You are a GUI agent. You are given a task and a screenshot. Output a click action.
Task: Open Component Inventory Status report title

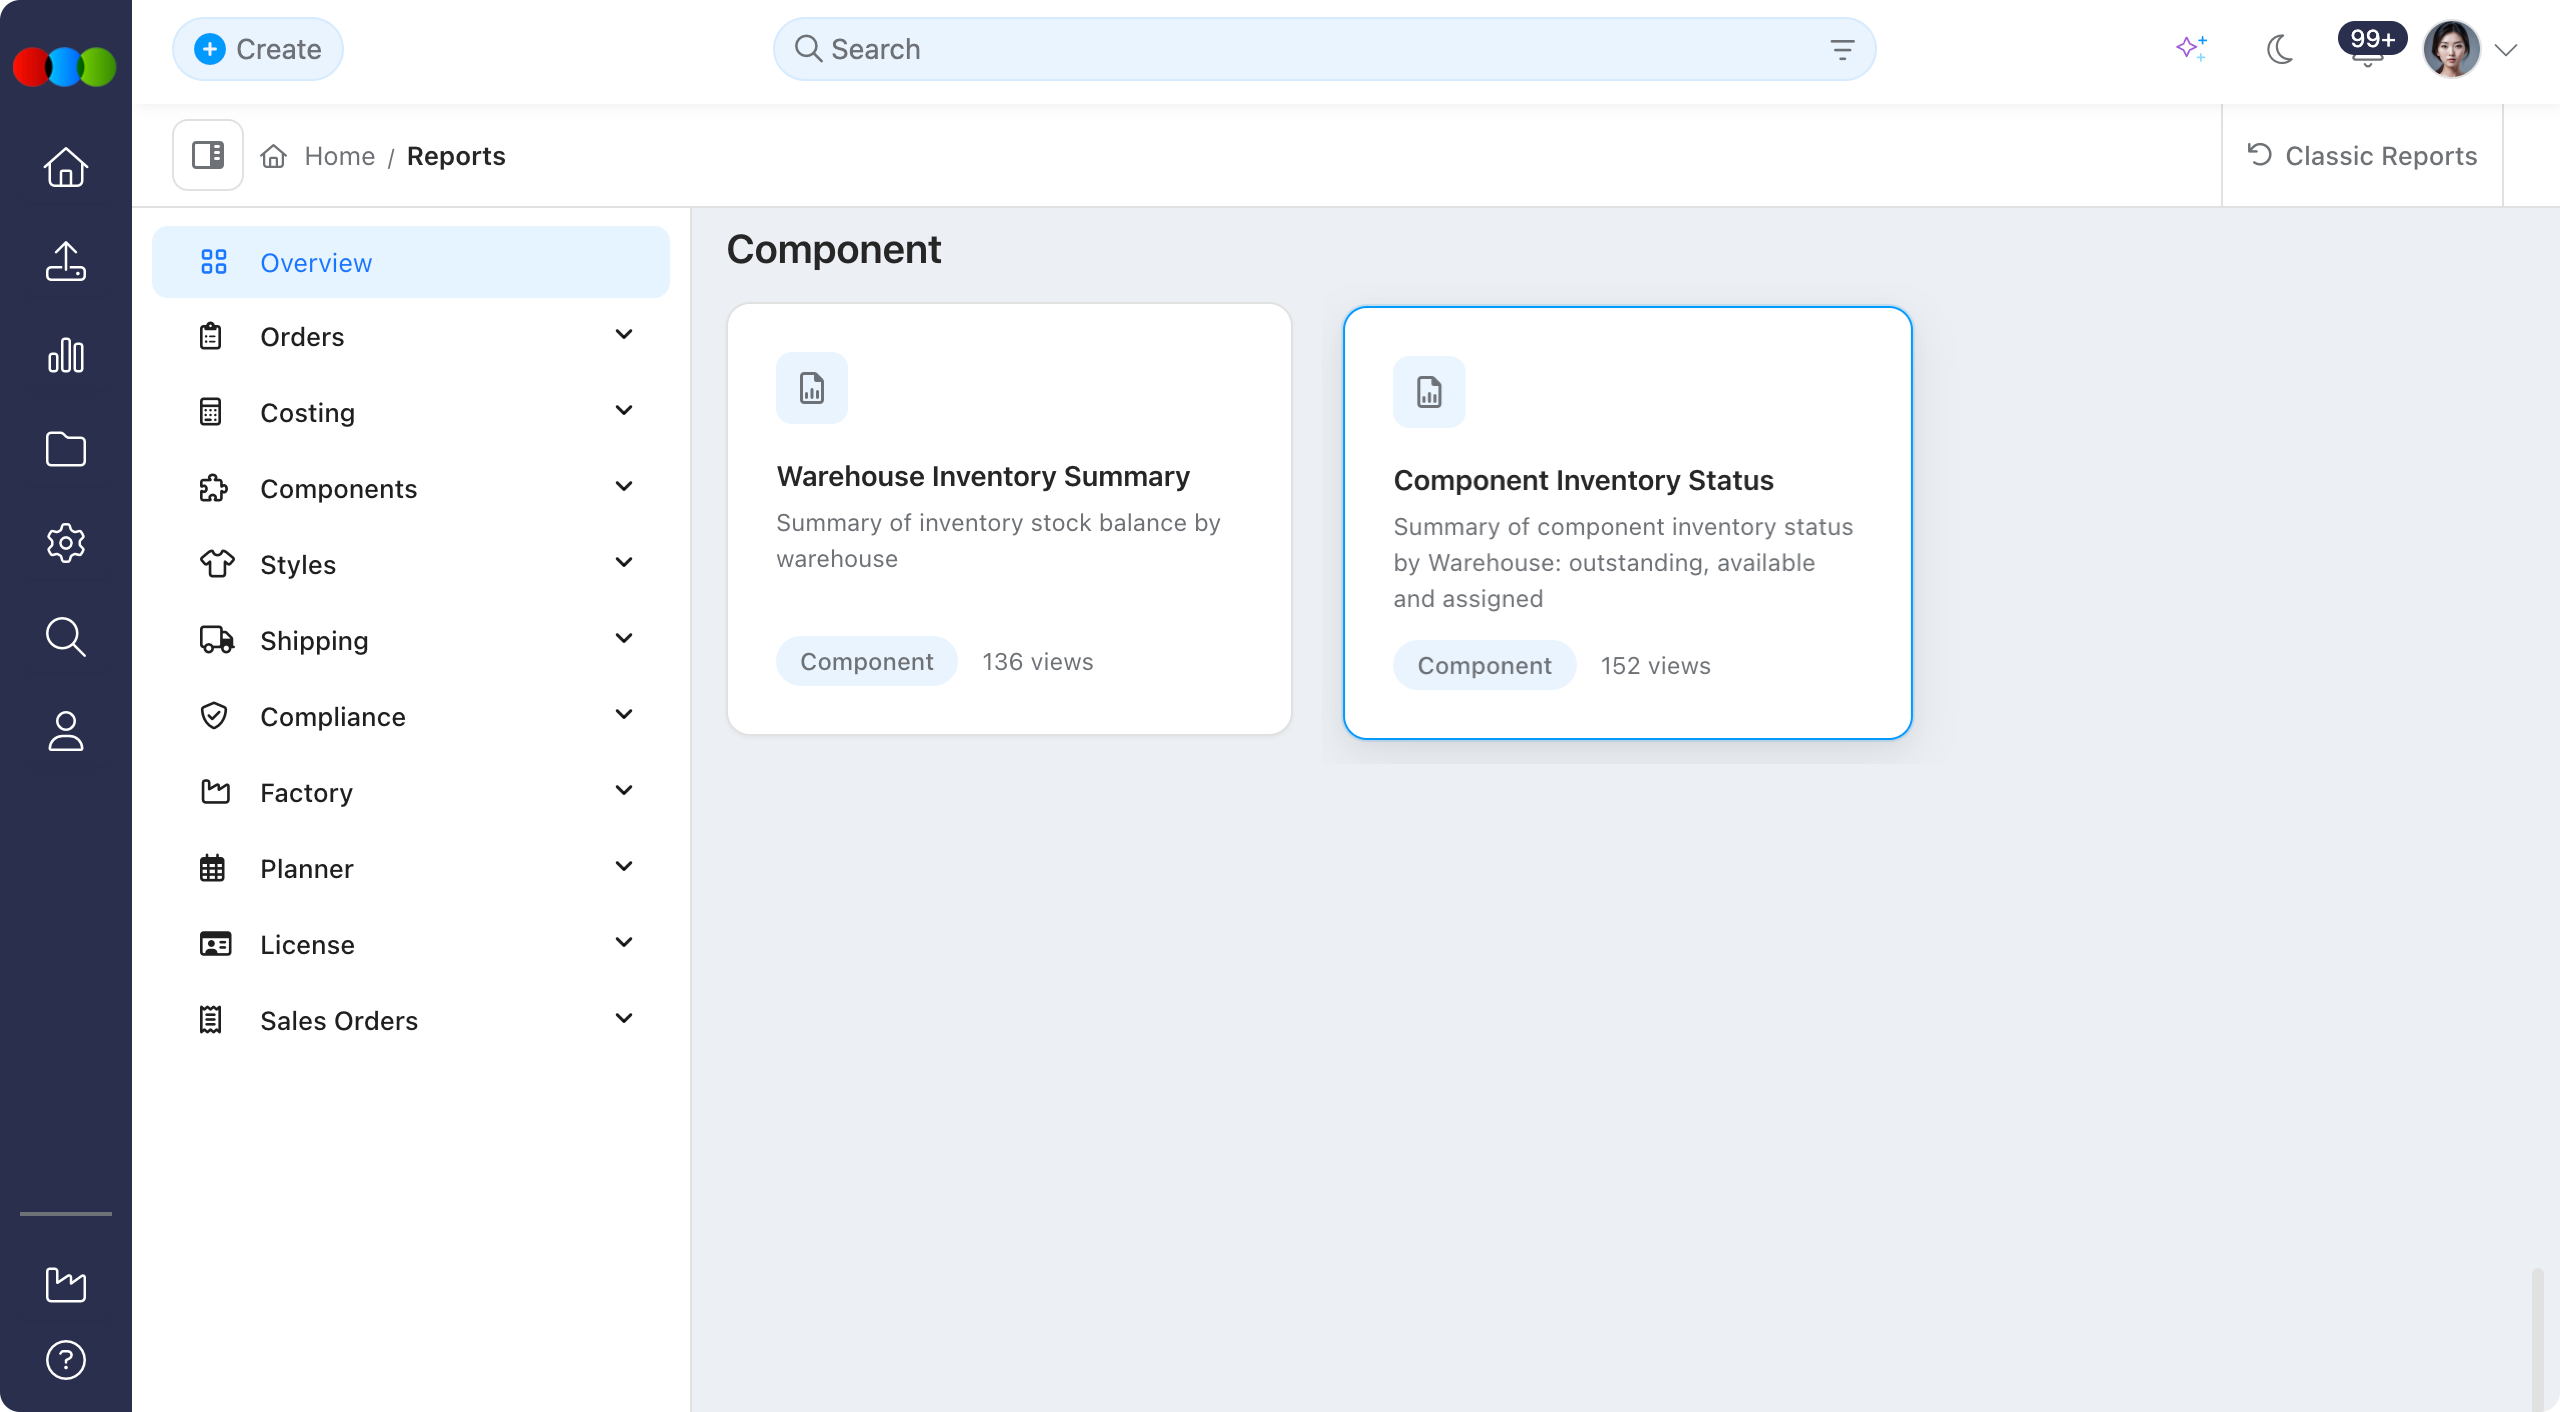click(x=1584, y=480)
